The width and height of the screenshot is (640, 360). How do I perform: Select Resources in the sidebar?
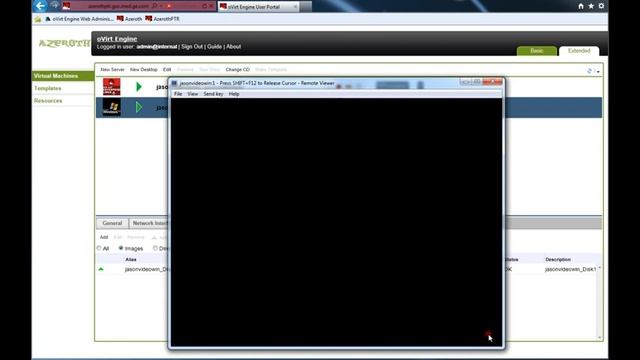pos(48,100)
